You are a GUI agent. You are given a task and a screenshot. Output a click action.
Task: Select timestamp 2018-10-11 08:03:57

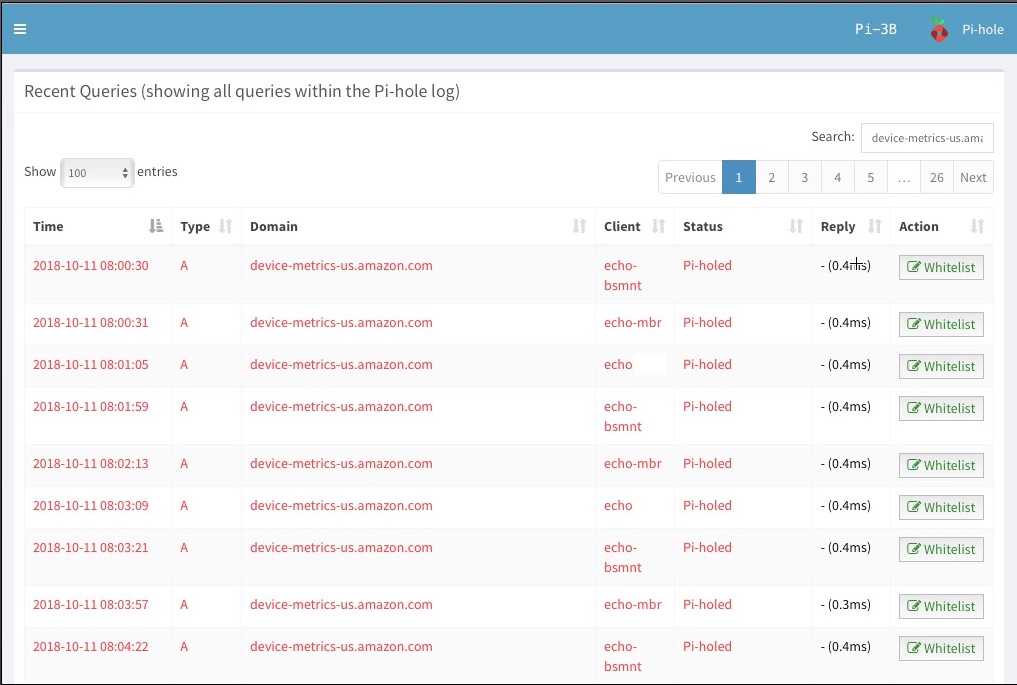[91, 605]
